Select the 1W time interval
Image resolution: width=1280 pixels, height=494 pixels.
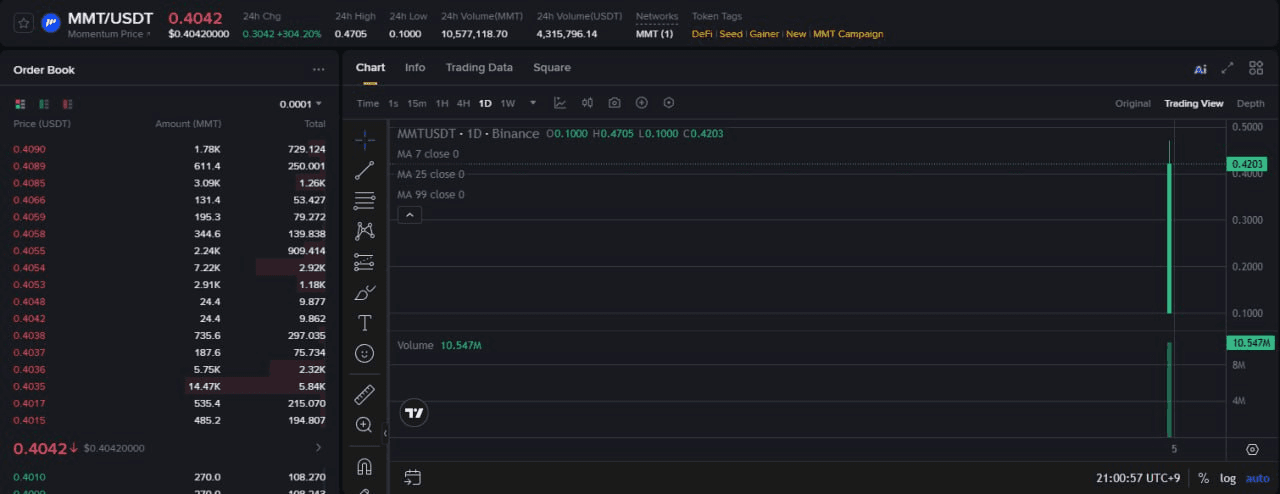508,103
